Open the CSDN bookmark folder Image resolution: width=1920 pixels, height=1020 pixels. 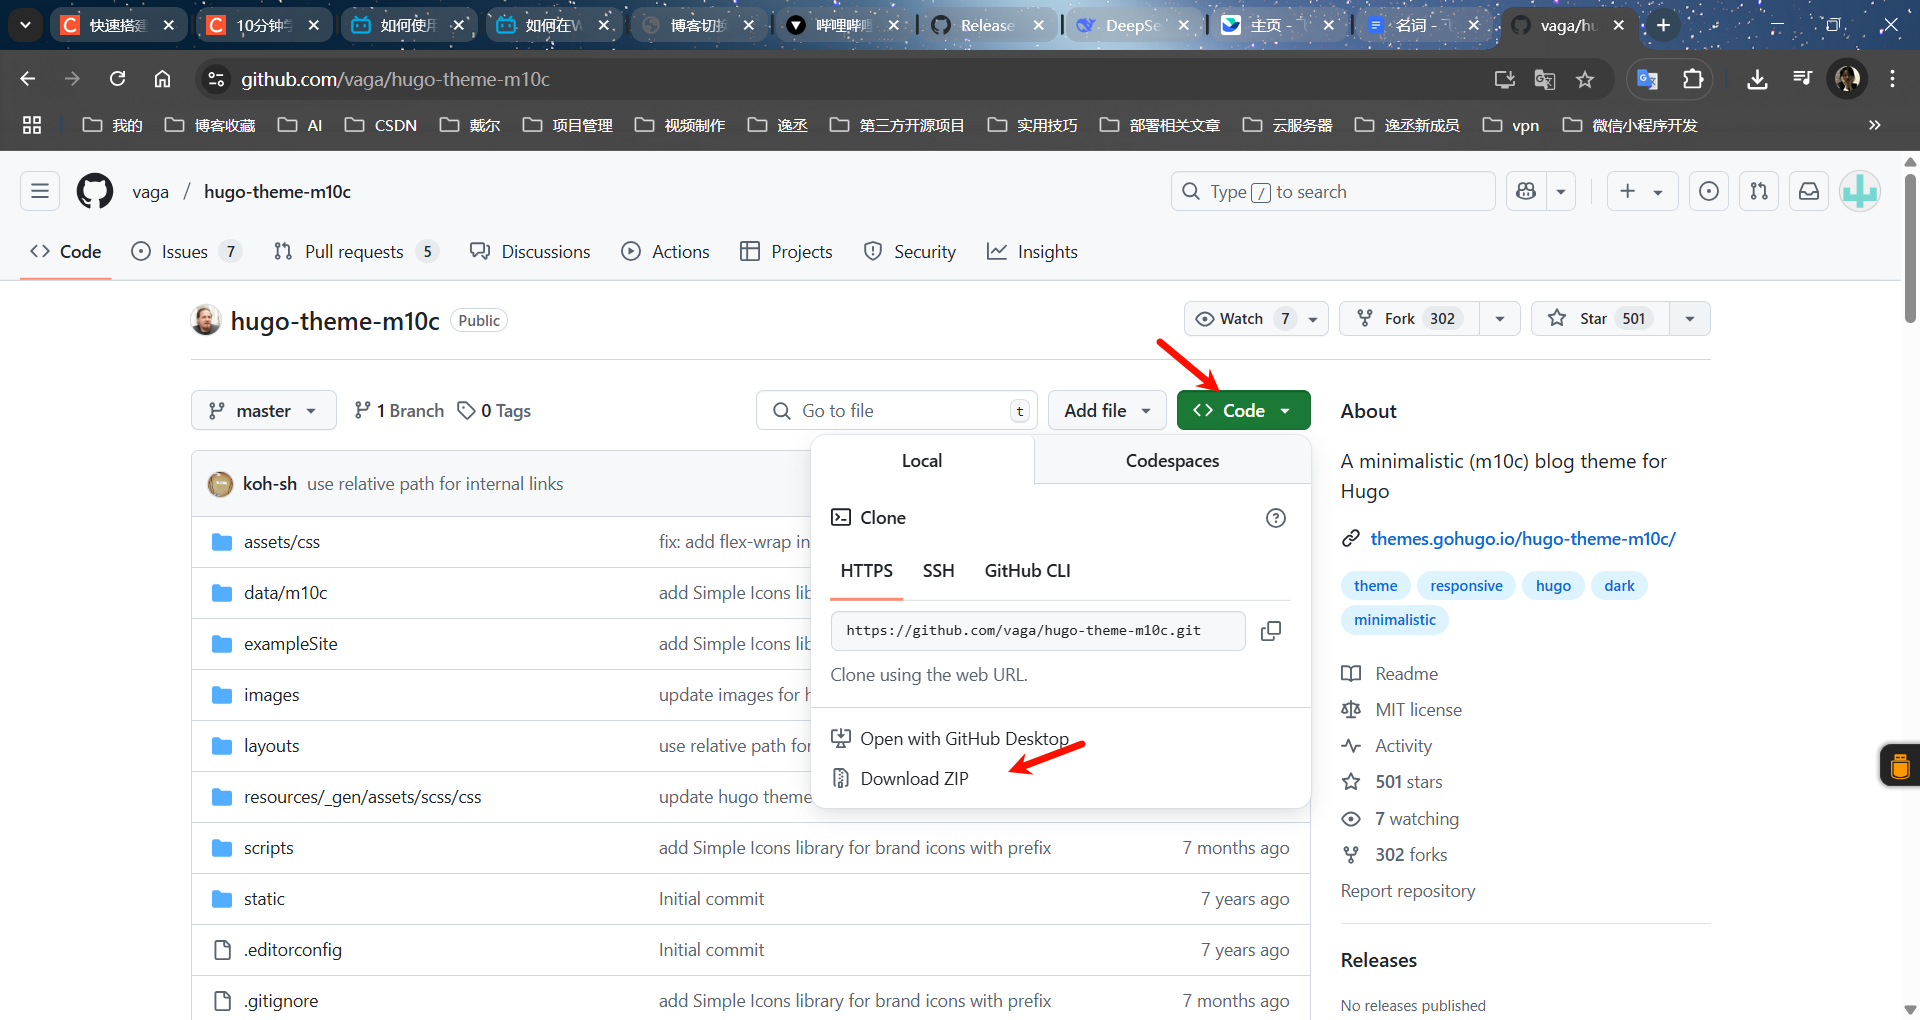click(x=381, y=125)
